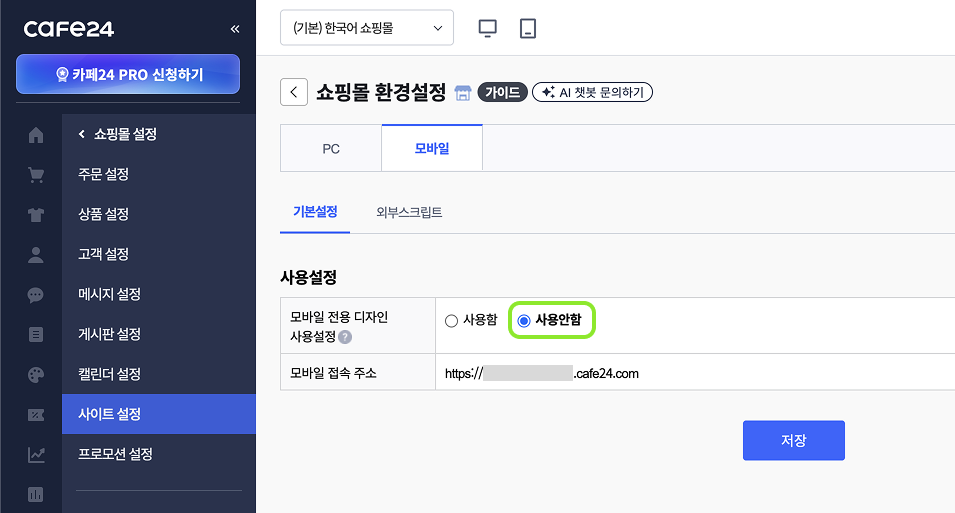Open the document board icon
This screenshot has width=955, height=513.
pyautogui.click(x=36, y=334)
